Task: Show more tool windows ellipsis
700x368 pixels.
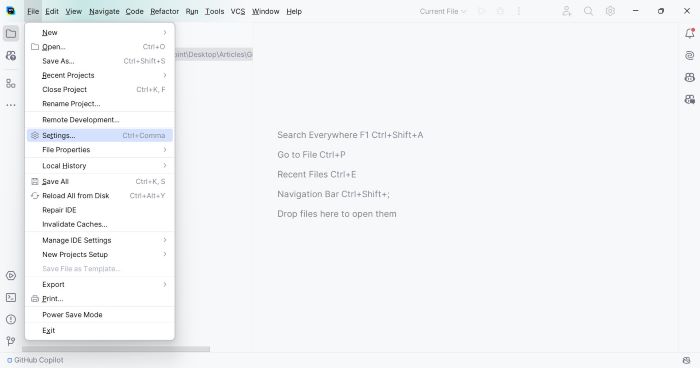Action: pos(11,105)
